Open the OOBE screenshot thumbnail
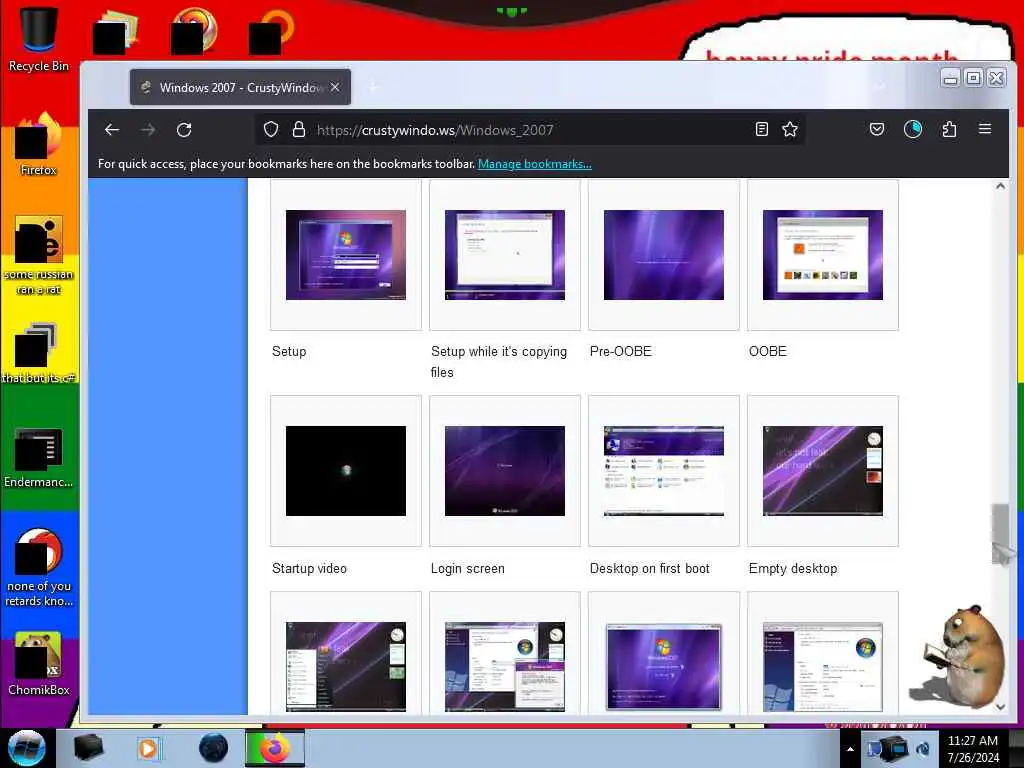 (x=823, y=255)
